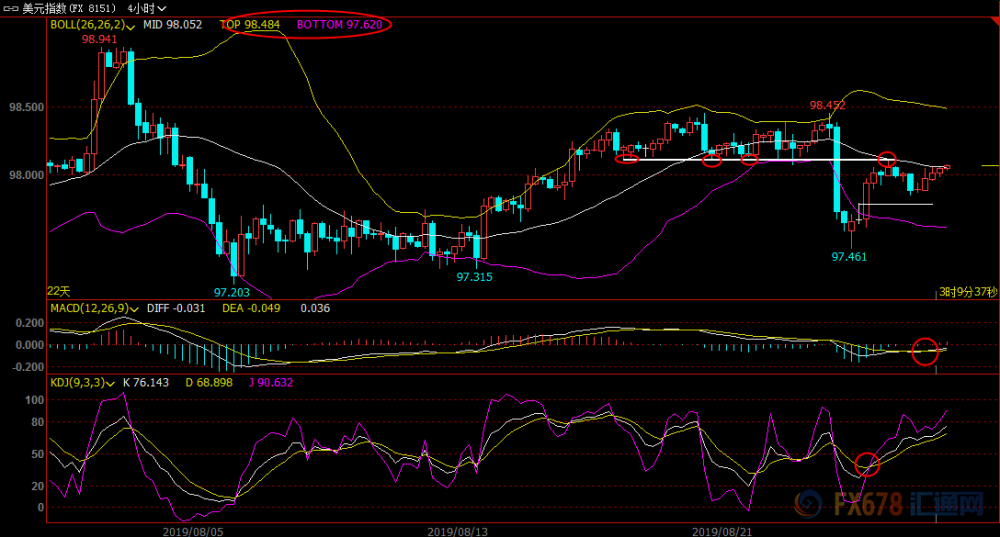Click the 20 level on KDJ axis

point(38,486)
